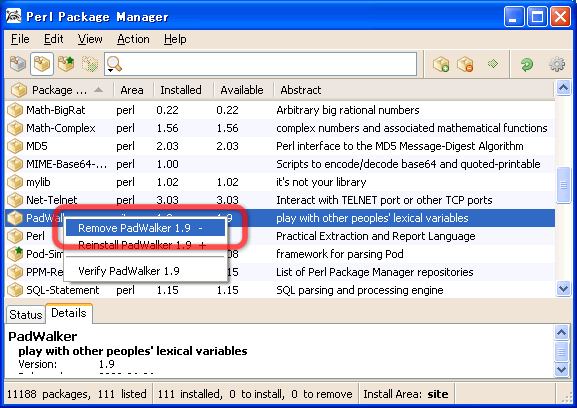The width and height of the screenshot is (577, 408).
Task: Open the gear Preferences icon
Action: pyautogui.click(x=557, y=64)
